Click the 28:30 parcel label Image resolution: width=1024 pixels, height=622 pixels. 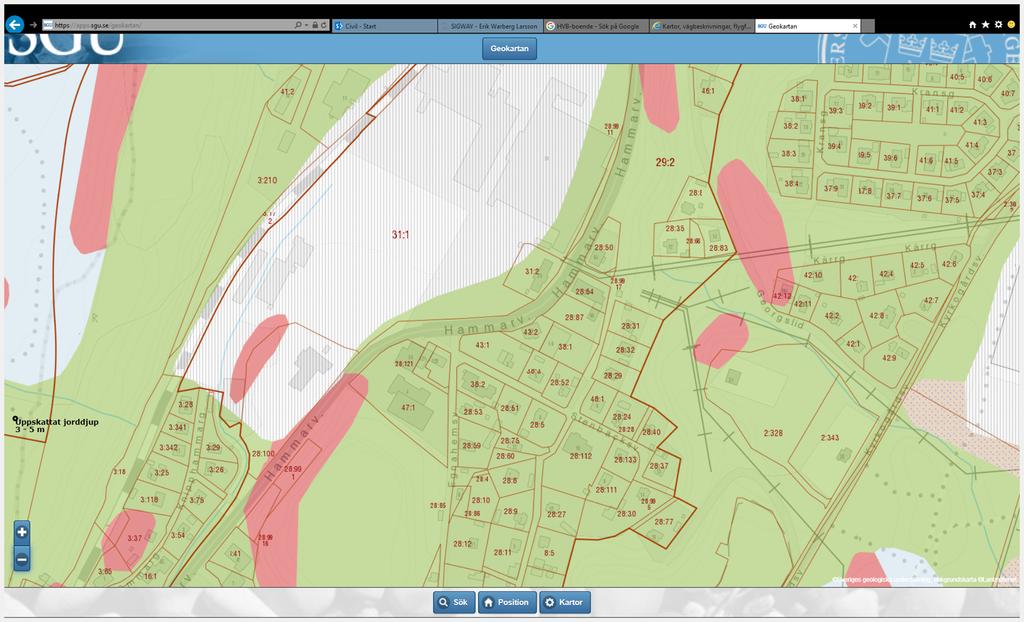click(x=626, y=514)
